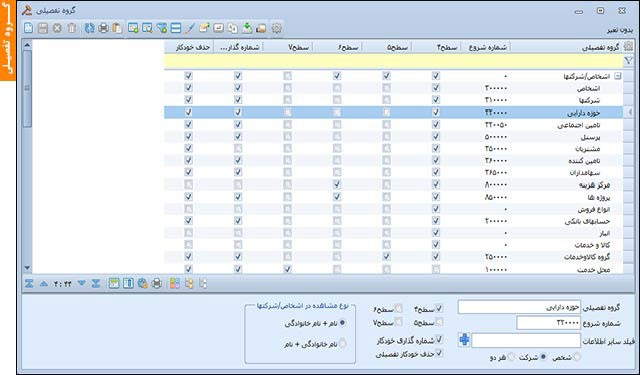Open the grid options corner icon

point(629,47)
